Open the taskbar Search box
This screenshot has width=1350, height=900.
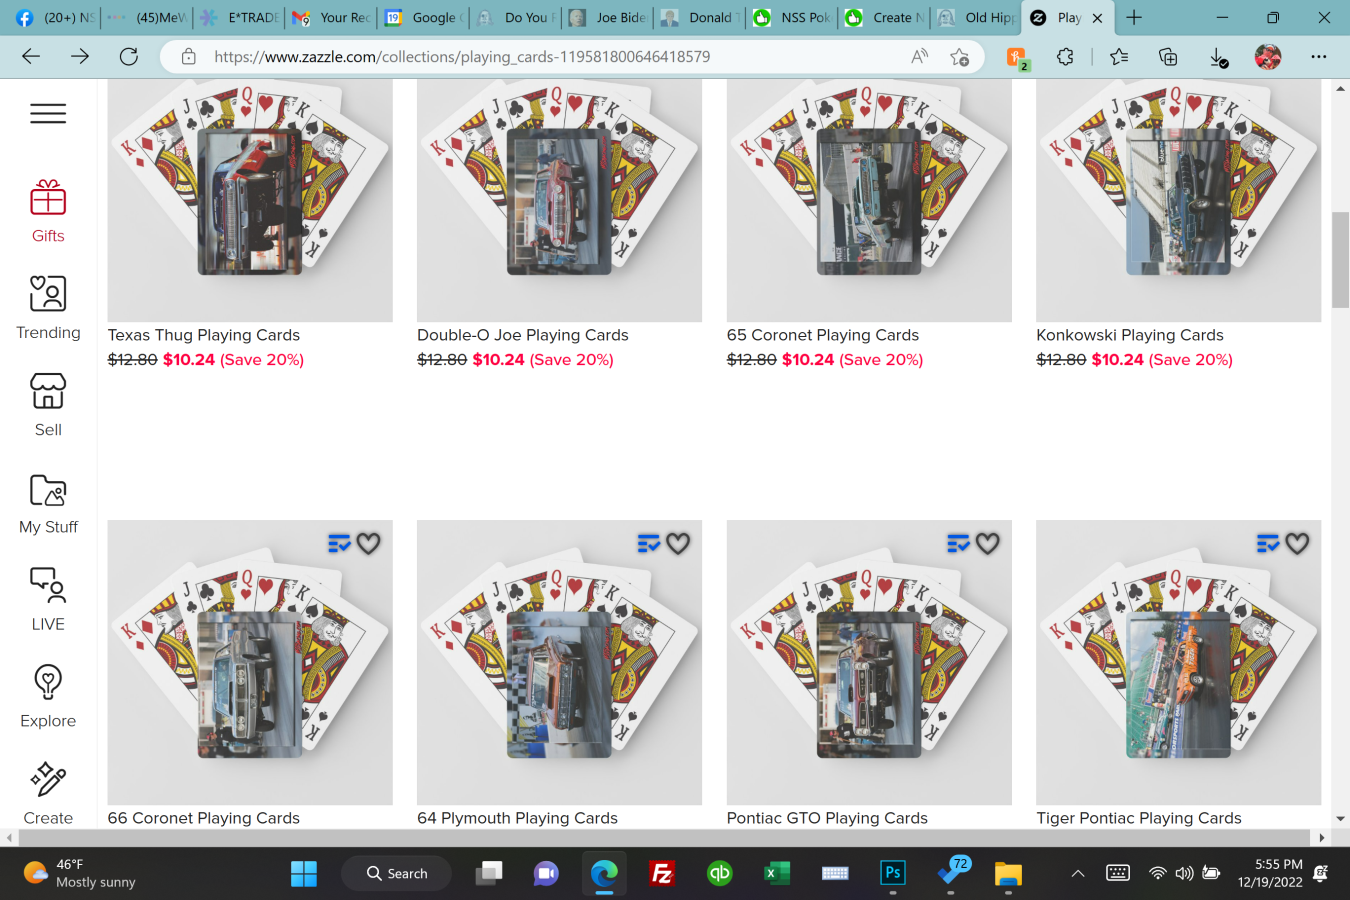[397, 873]
